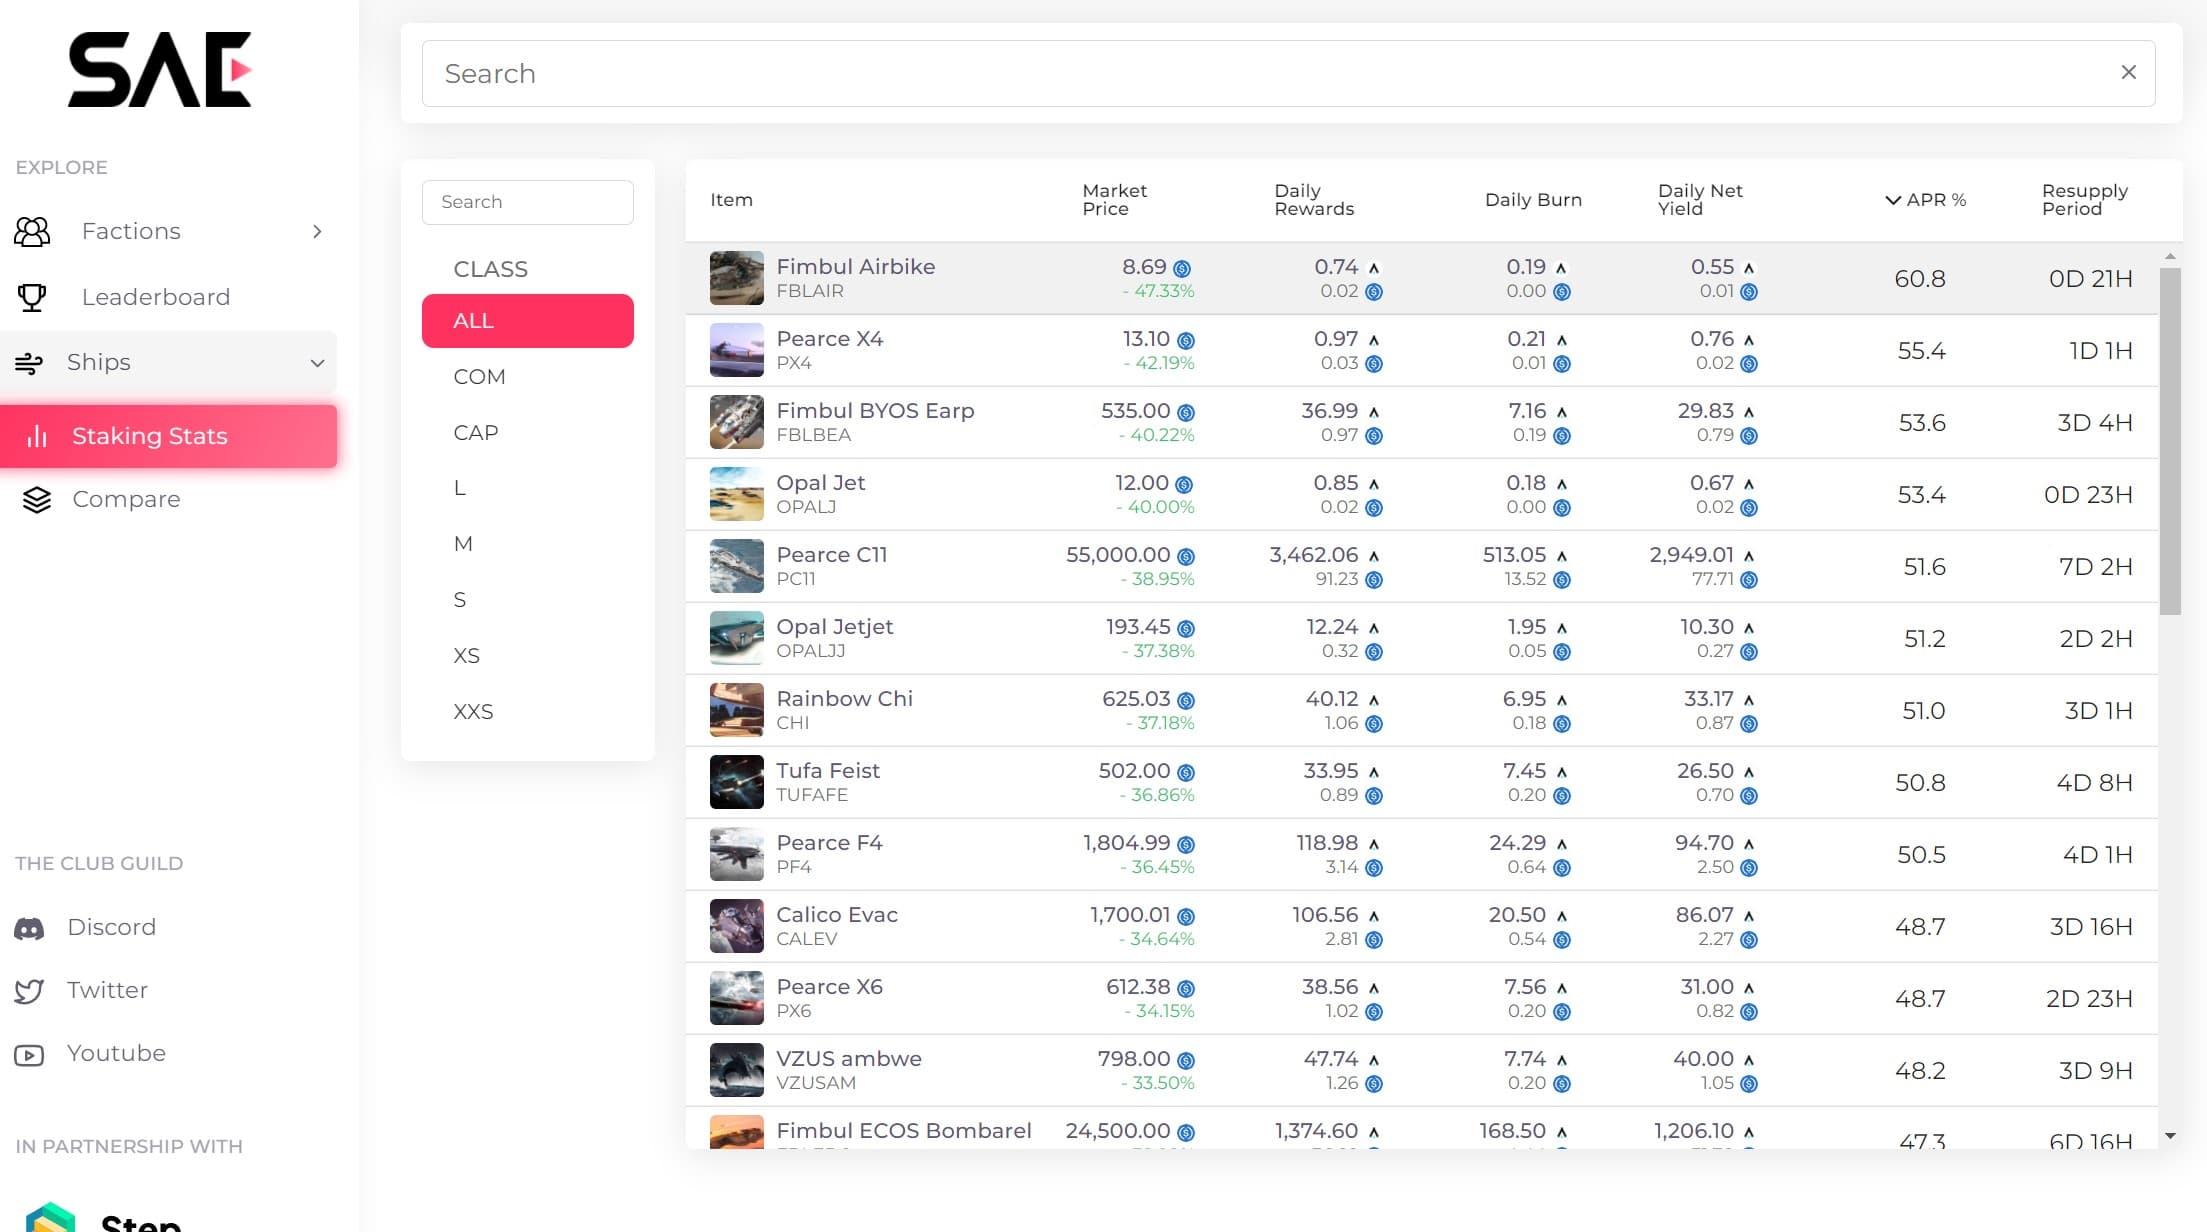Click the Compare layers icon
The height and width of the screenshot is (1232, 2207).
click(37, 499)
